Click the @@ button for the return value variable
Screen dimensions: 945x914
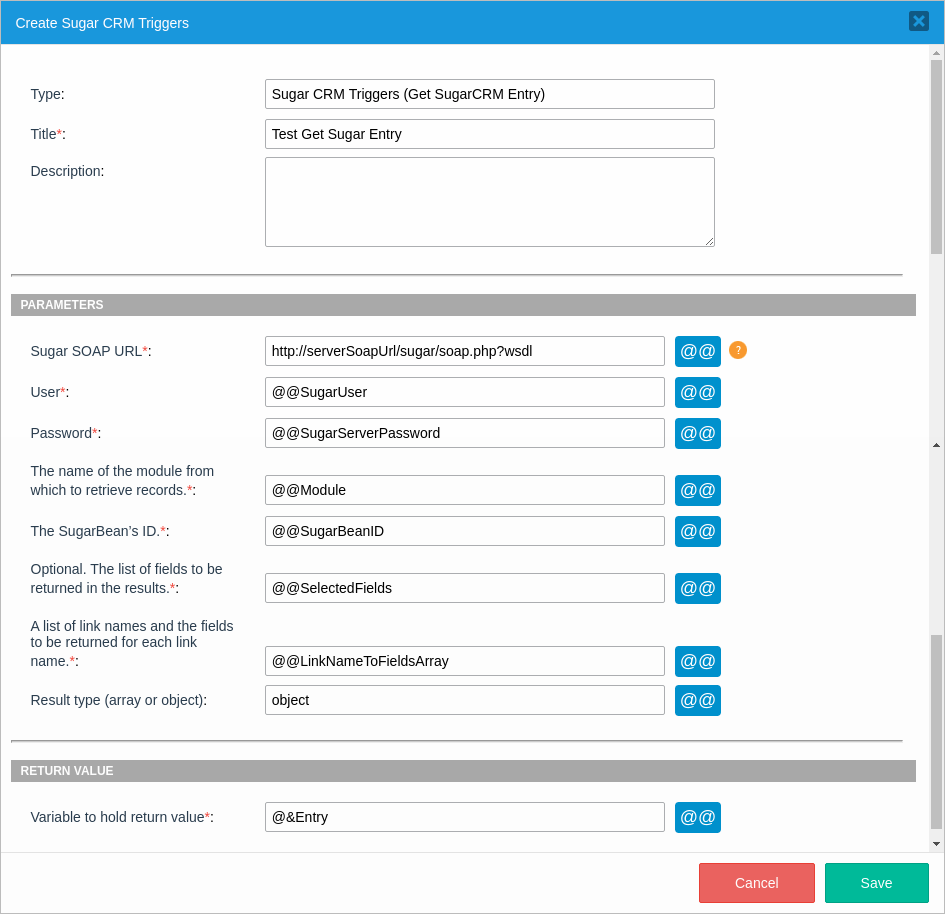[x=697, y=817]
